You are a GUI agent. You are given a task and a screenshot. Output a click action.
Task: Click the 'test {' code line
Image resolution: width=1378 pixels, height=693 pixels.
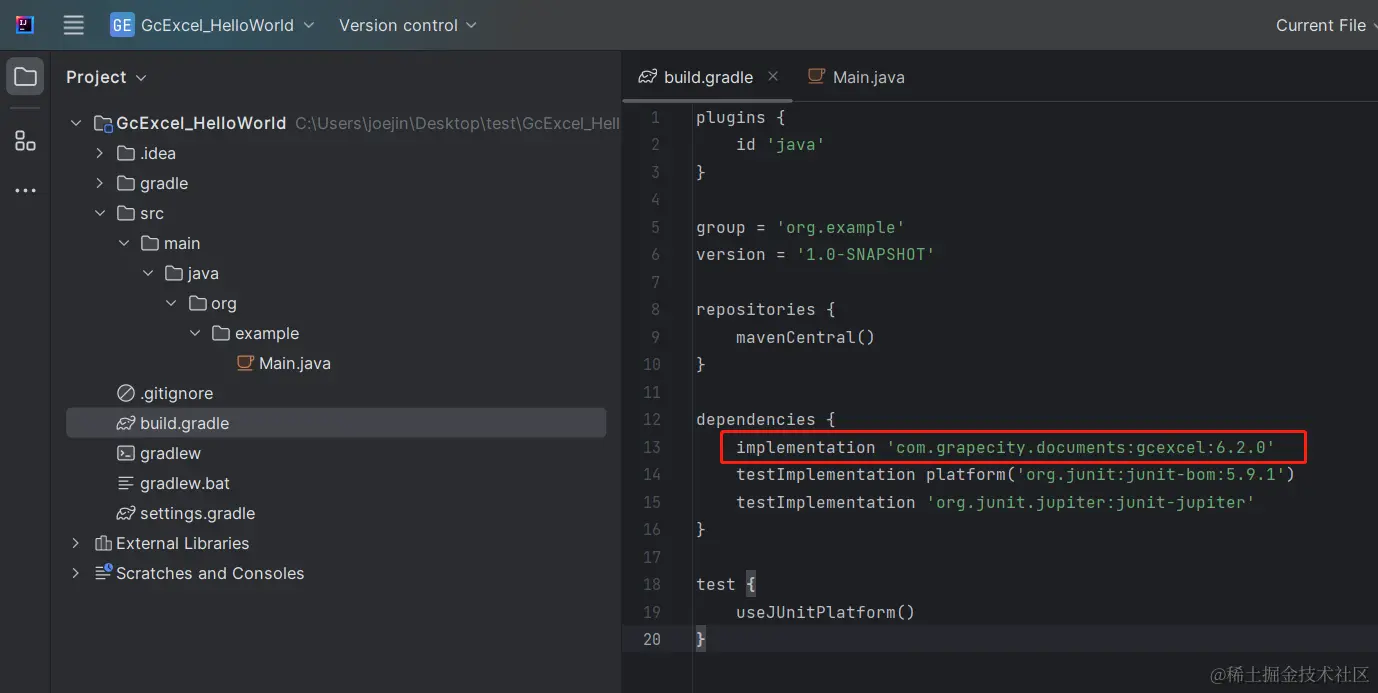pyautogui.click(x=725, y=584)
